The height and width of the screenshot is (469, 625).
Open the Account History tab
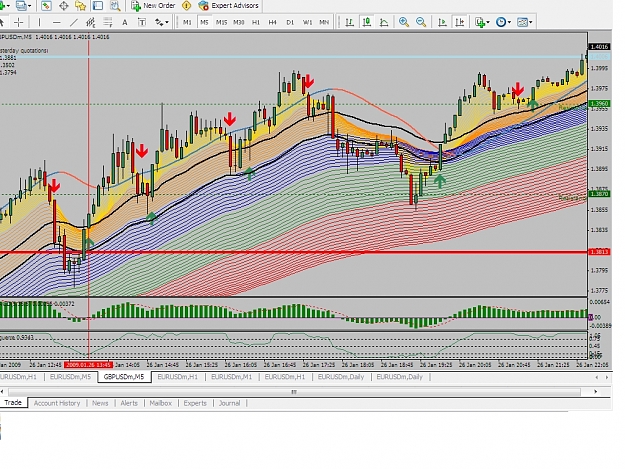coord(57,403)
